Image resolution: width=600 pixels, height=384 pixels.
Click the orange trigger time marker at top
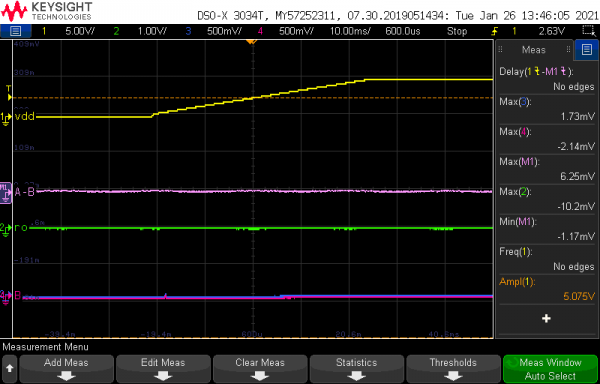tap(251, 41)
